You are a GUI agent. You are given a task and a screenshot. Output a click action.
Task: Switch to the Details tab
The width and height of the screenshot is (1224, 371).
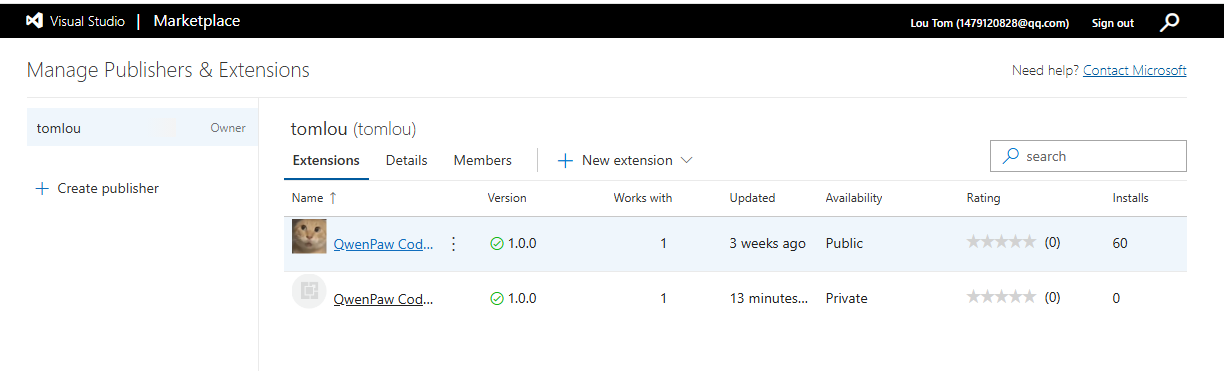406,160
